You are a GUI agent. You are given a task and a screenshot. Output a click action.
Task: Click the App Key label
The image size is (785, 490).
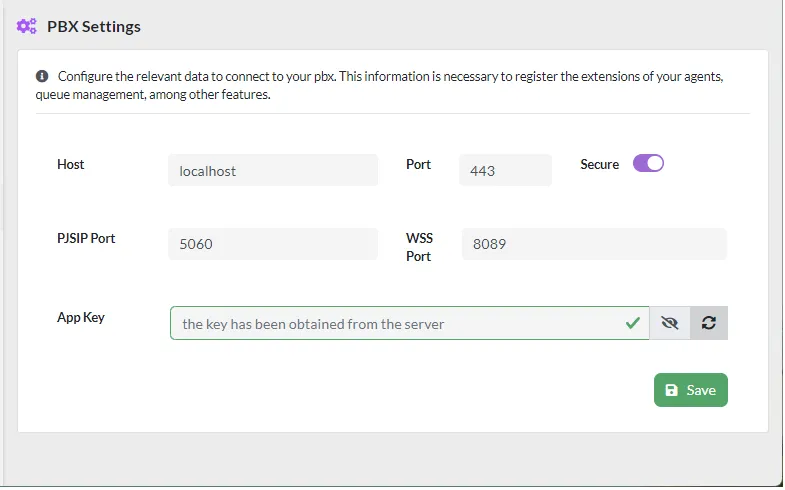[x=81, y=317]
